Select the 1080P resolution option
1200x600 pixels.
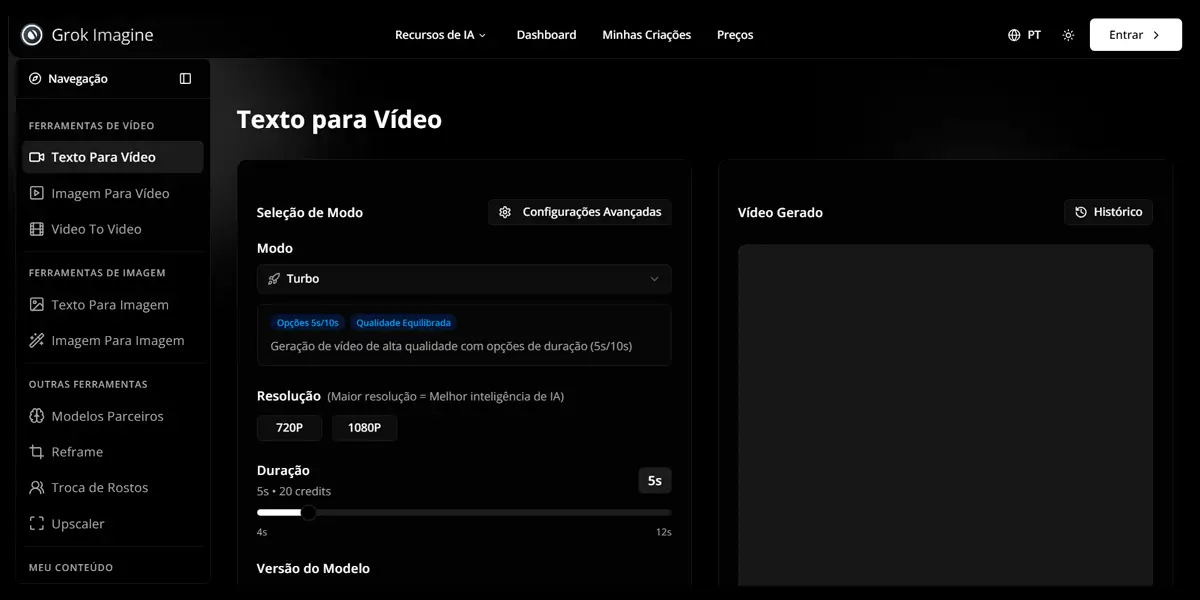point(364,427)
